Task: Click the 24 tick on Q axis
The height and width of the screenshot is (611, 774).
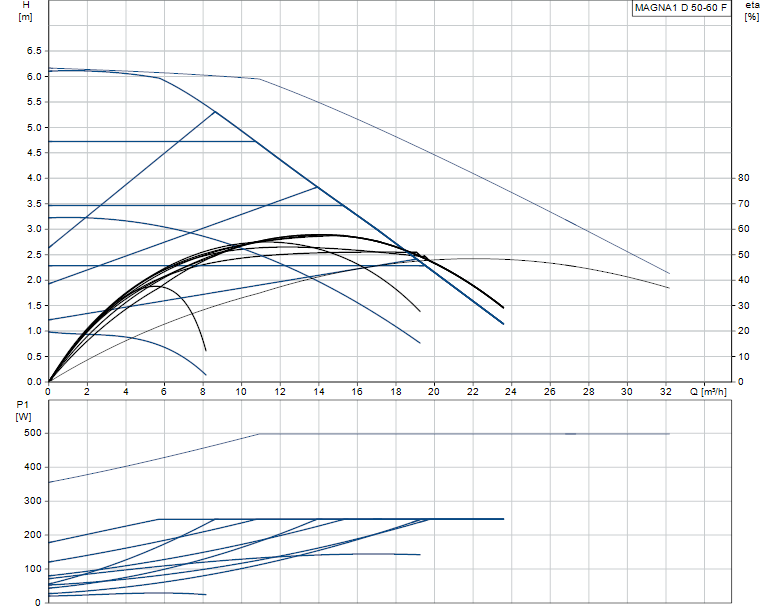Action: pyautogui.click(x=511, y=391)
